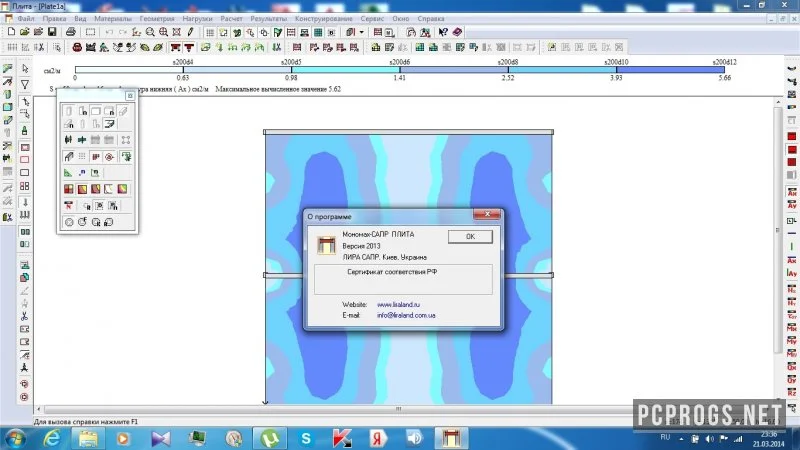Open the uTorrent icon on the taskbar

[269, 438]
